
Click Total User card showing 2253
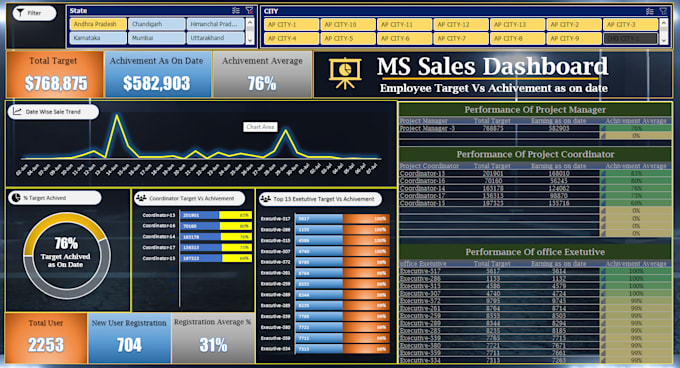pos(46,338)
